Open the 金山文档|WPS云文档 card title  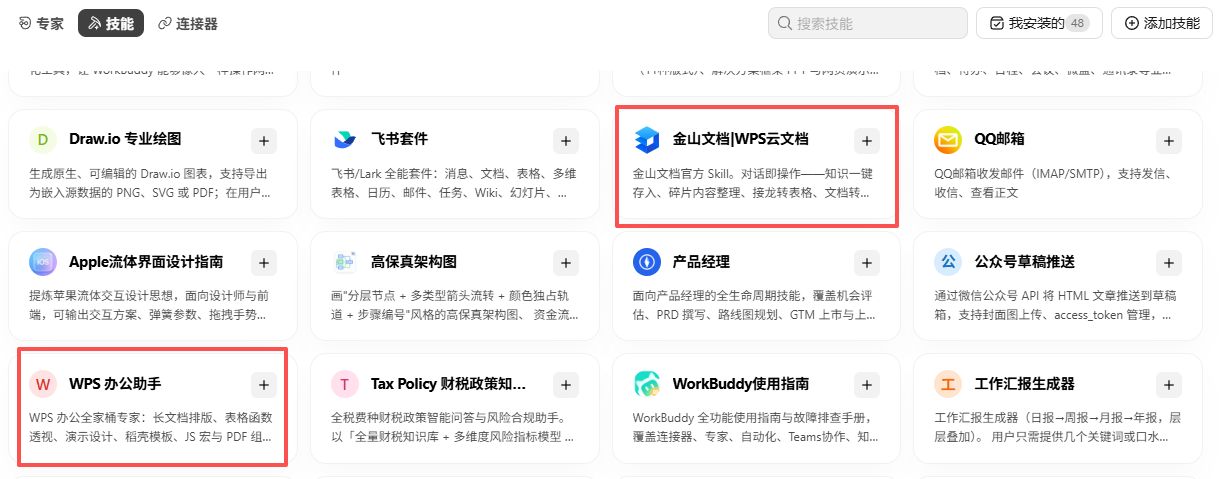[740, 139]
